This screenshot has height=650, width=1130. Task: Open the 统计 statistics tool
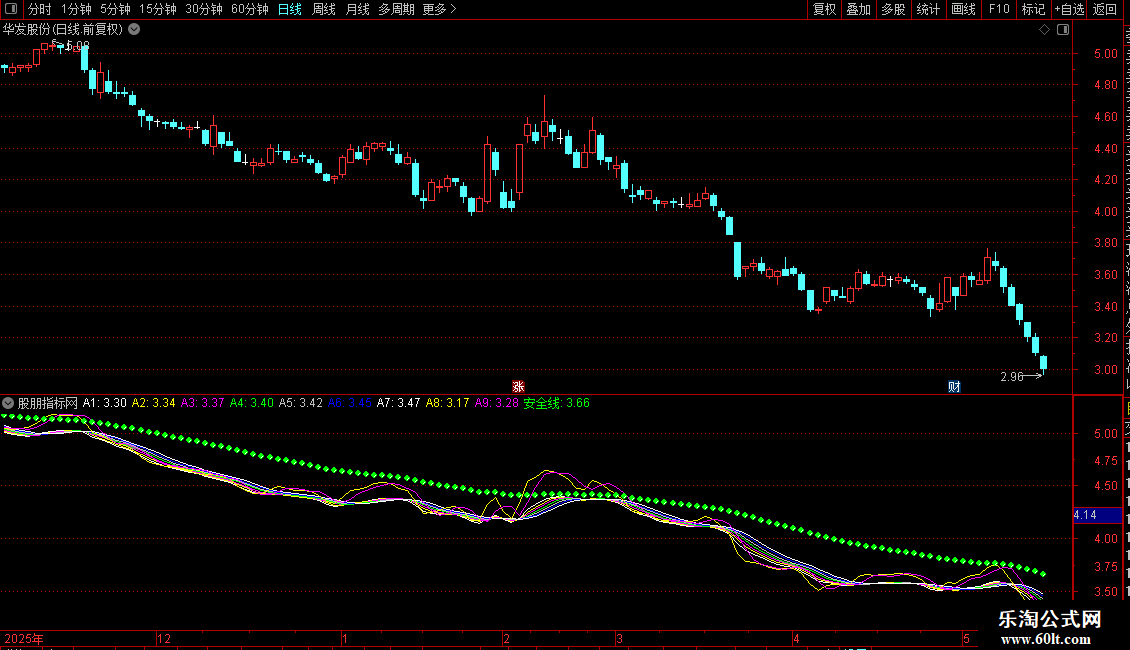point(927,9)
